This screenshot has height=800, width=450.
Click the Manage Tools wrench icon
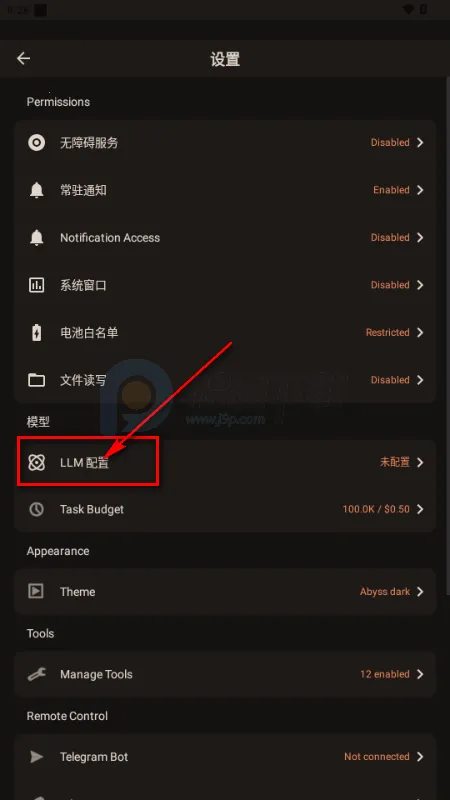tap(36, 674)
